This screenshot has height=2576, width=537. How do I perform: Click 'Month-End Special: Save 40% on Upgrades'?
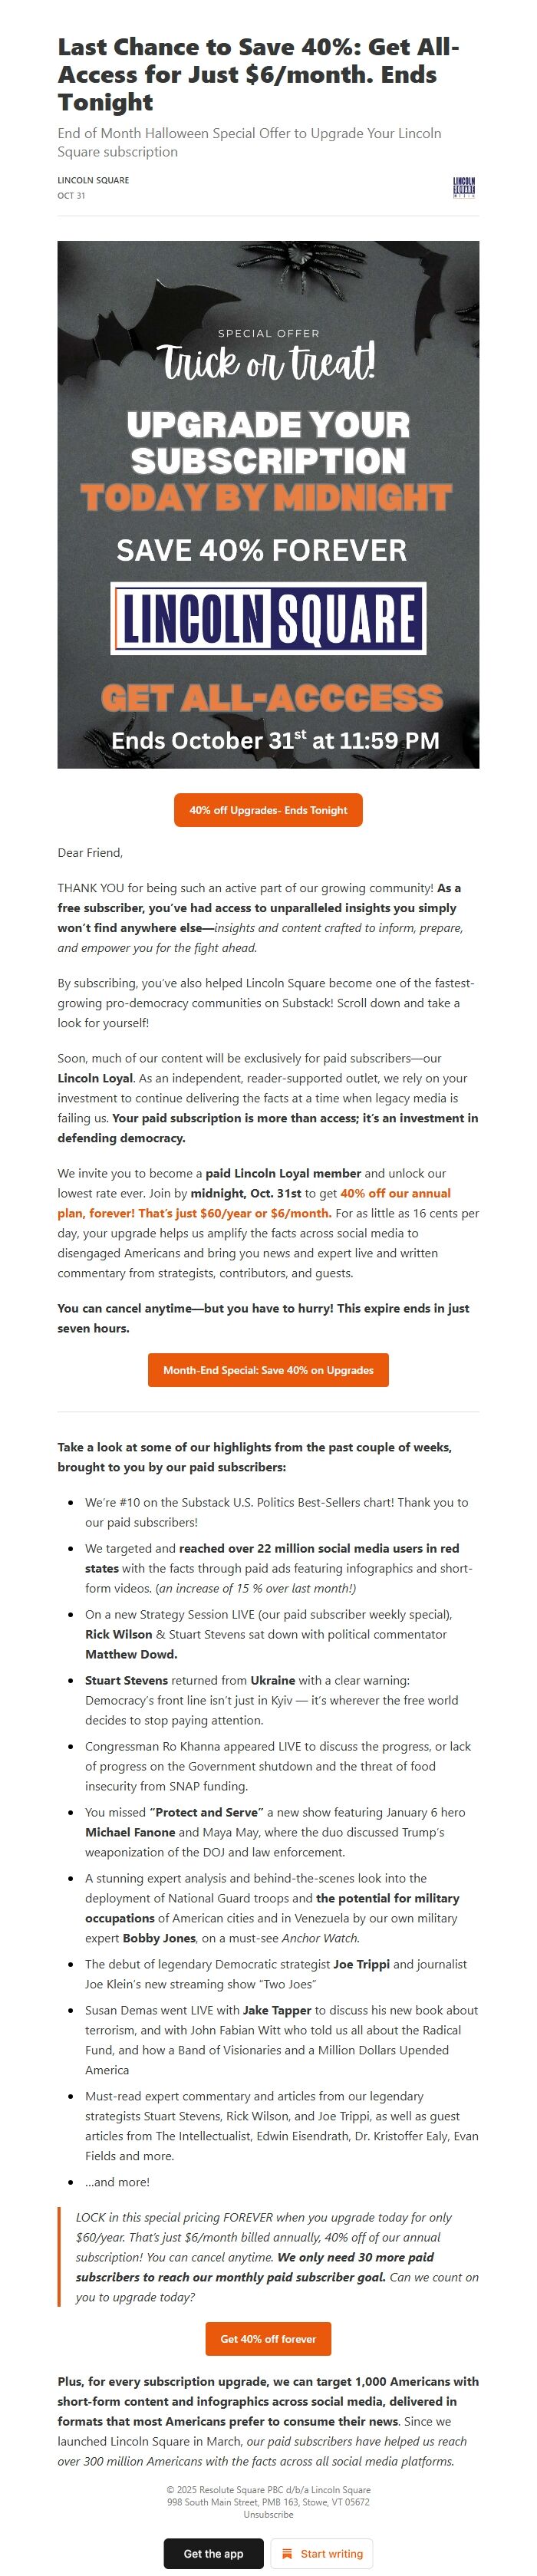(268, 1371)
